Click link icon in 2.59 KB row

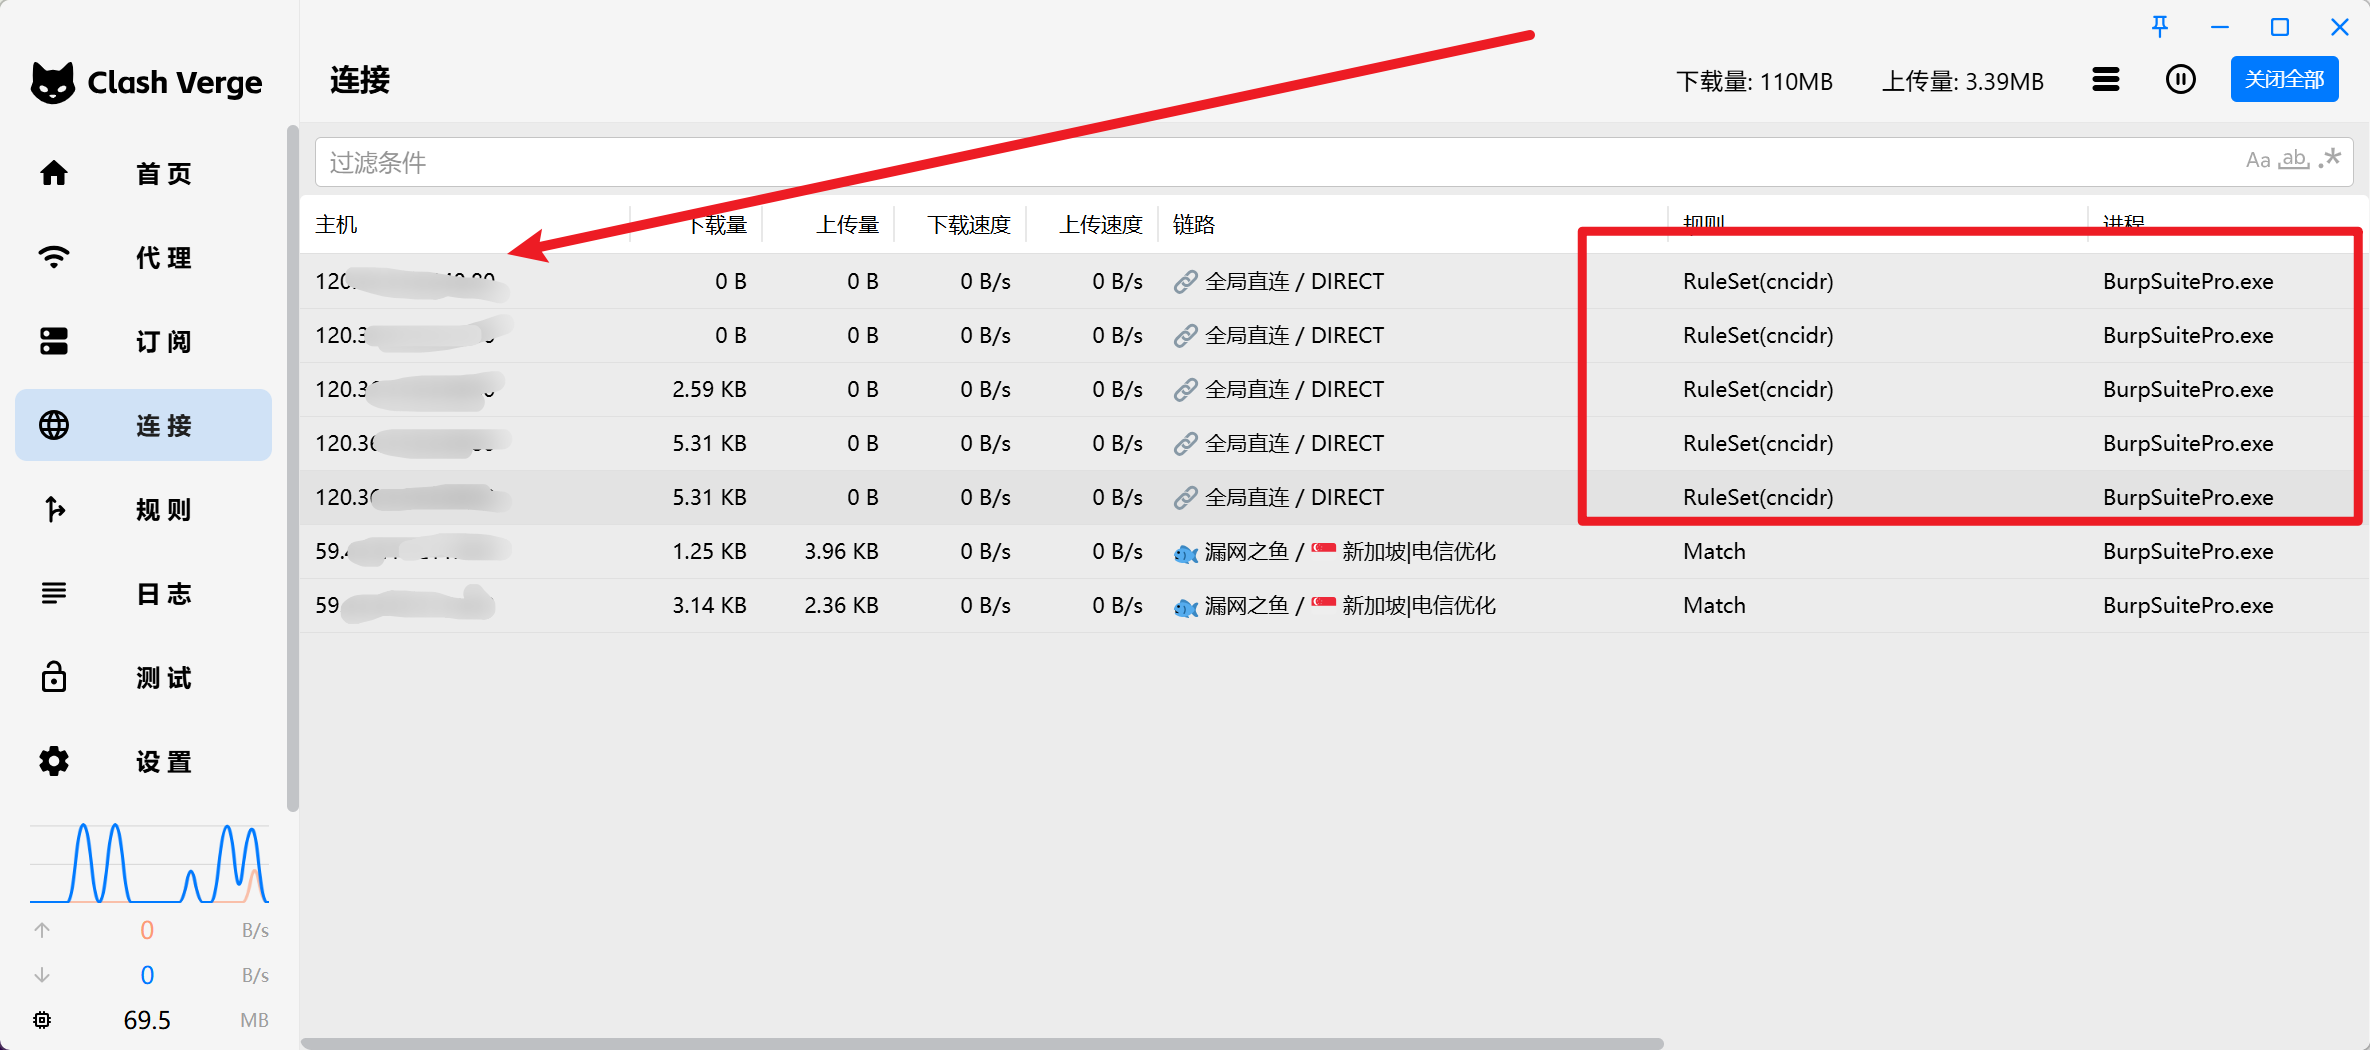(1185, 389)
